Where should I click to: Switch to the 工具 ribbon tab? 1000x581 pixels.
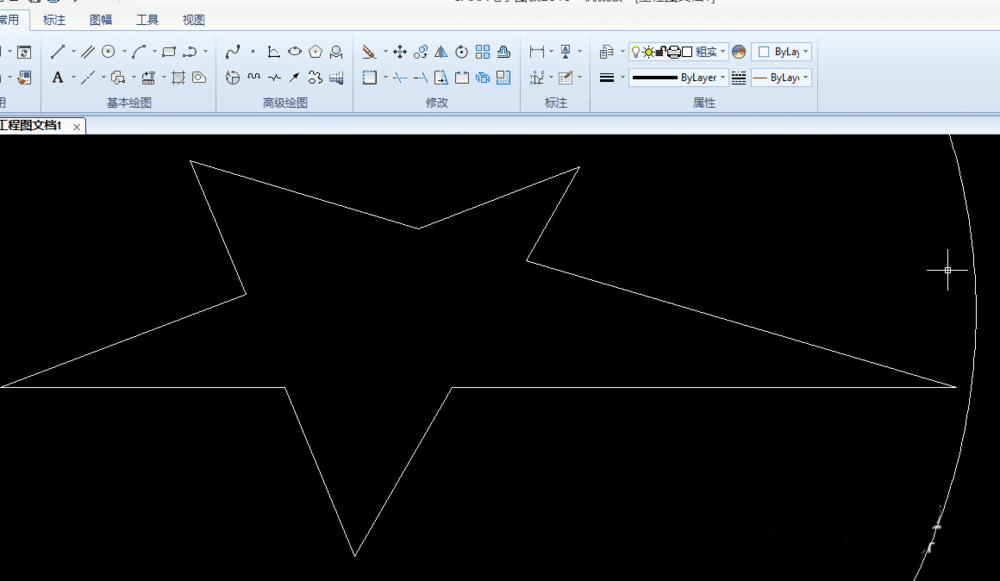[x=147, y=20]
